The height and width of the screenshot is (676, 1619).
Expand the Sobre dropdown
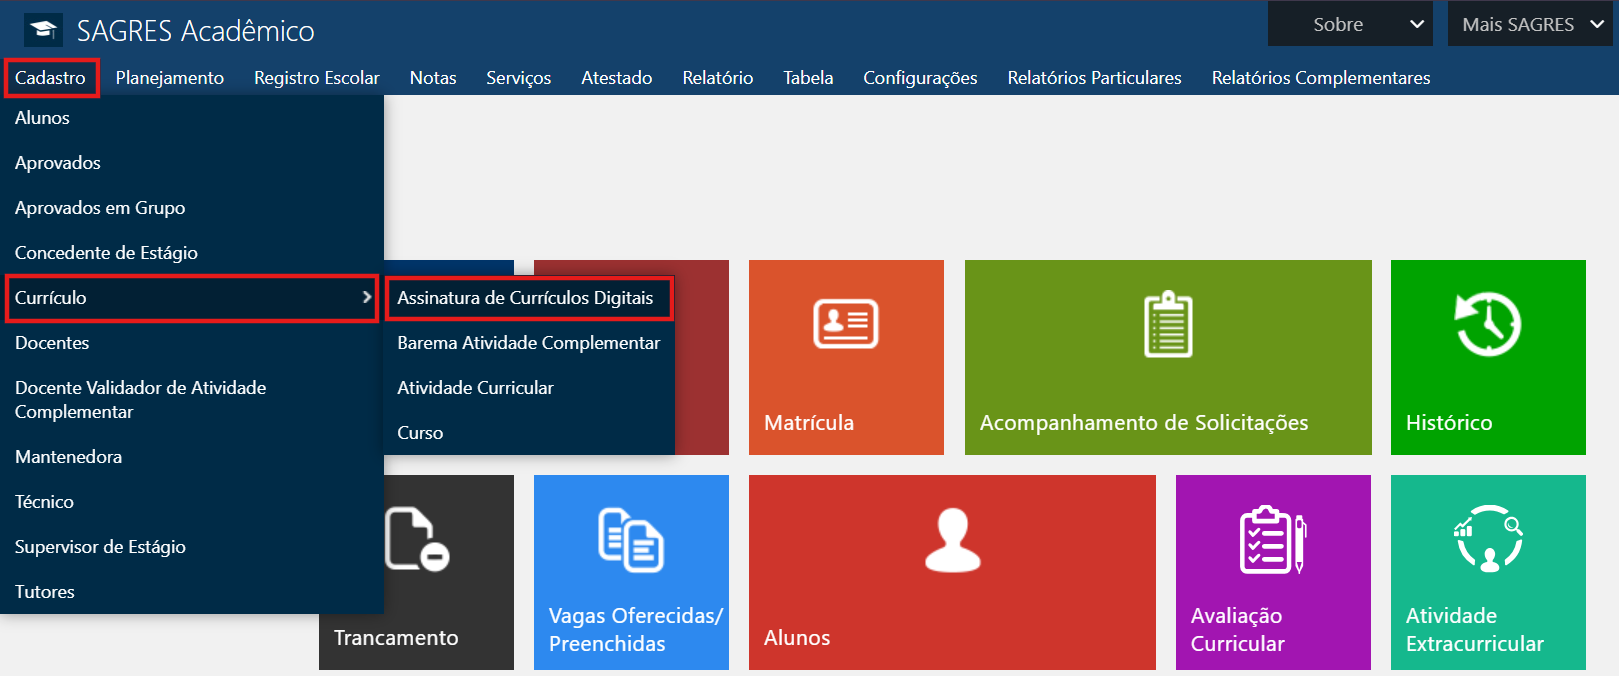pos(1350,24)
